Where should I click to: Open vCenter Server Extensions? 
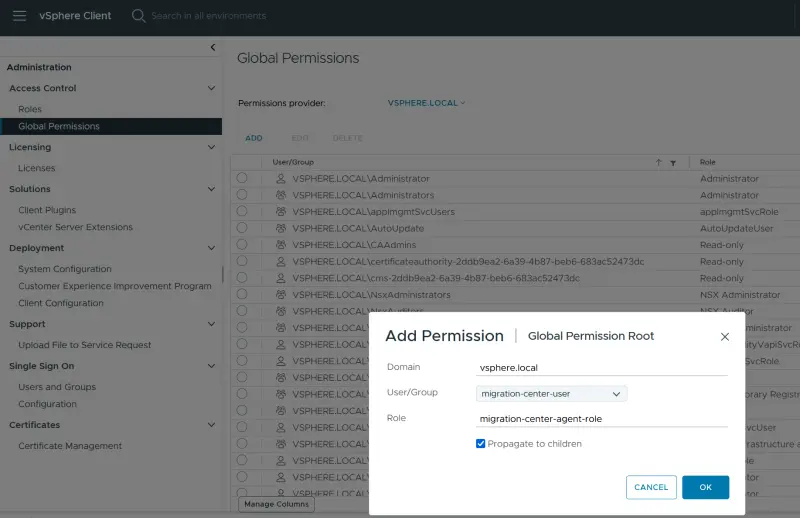(x=76, y=227)
